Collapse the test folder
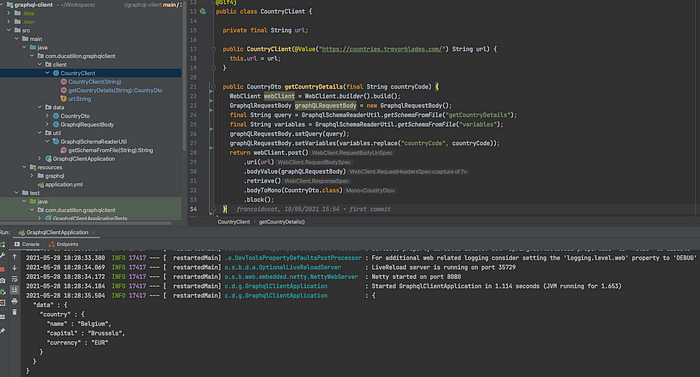 (x=17, y=193)
